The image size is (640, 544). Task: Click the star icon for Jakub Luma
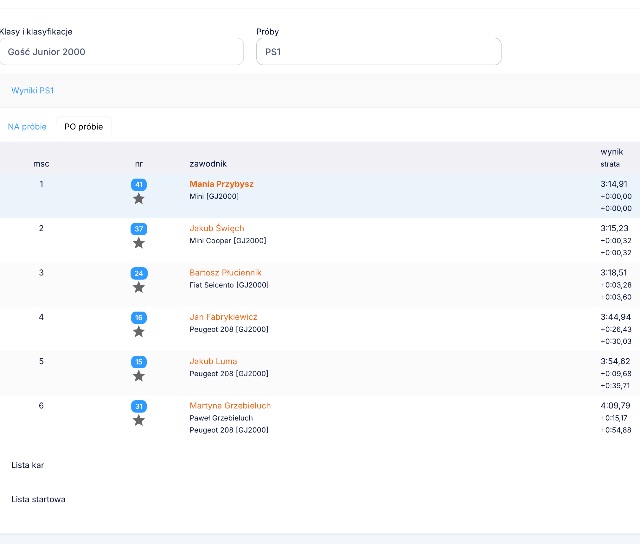(139, 376)
